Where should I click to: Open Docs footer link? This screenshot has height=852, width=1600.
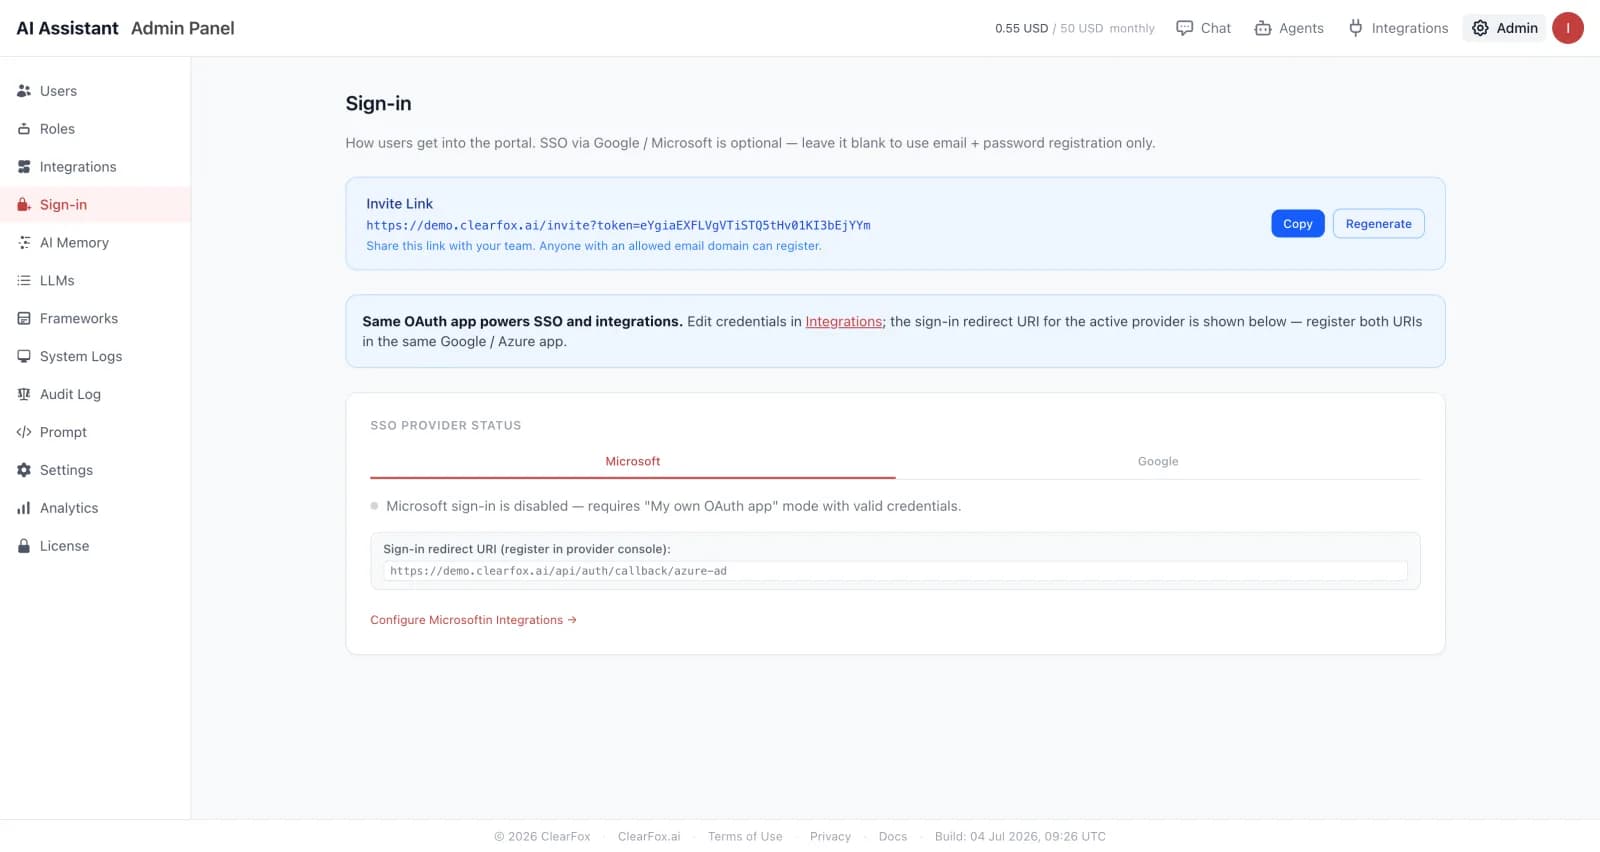tap(893, 837)
